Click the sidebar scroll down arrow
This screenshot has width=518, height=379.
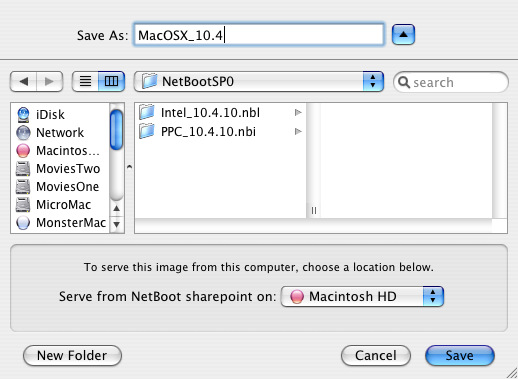coord(117,224)
